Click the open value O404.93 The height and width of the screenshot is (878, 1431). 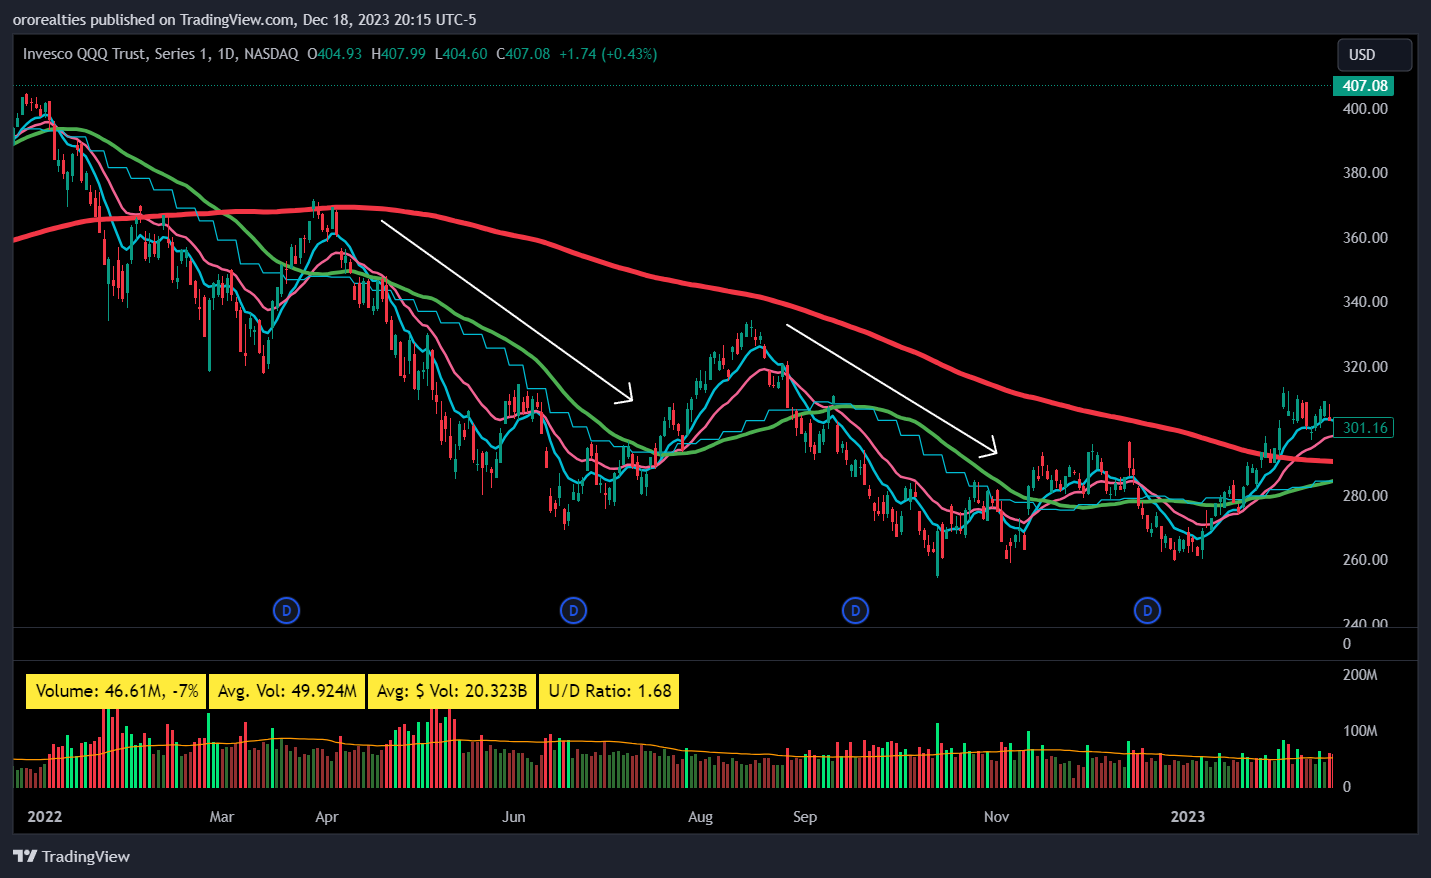(335, 54)
